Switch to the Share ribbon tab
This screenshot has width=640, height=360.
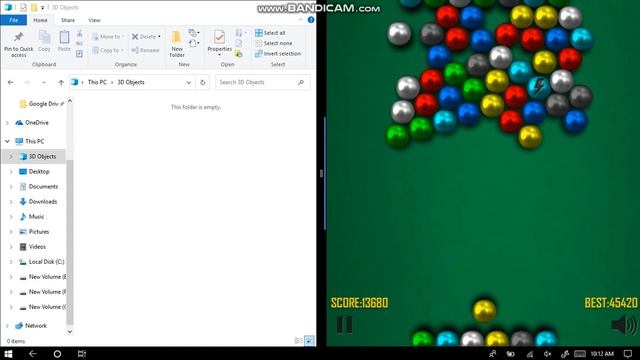(x=68, y=20)
